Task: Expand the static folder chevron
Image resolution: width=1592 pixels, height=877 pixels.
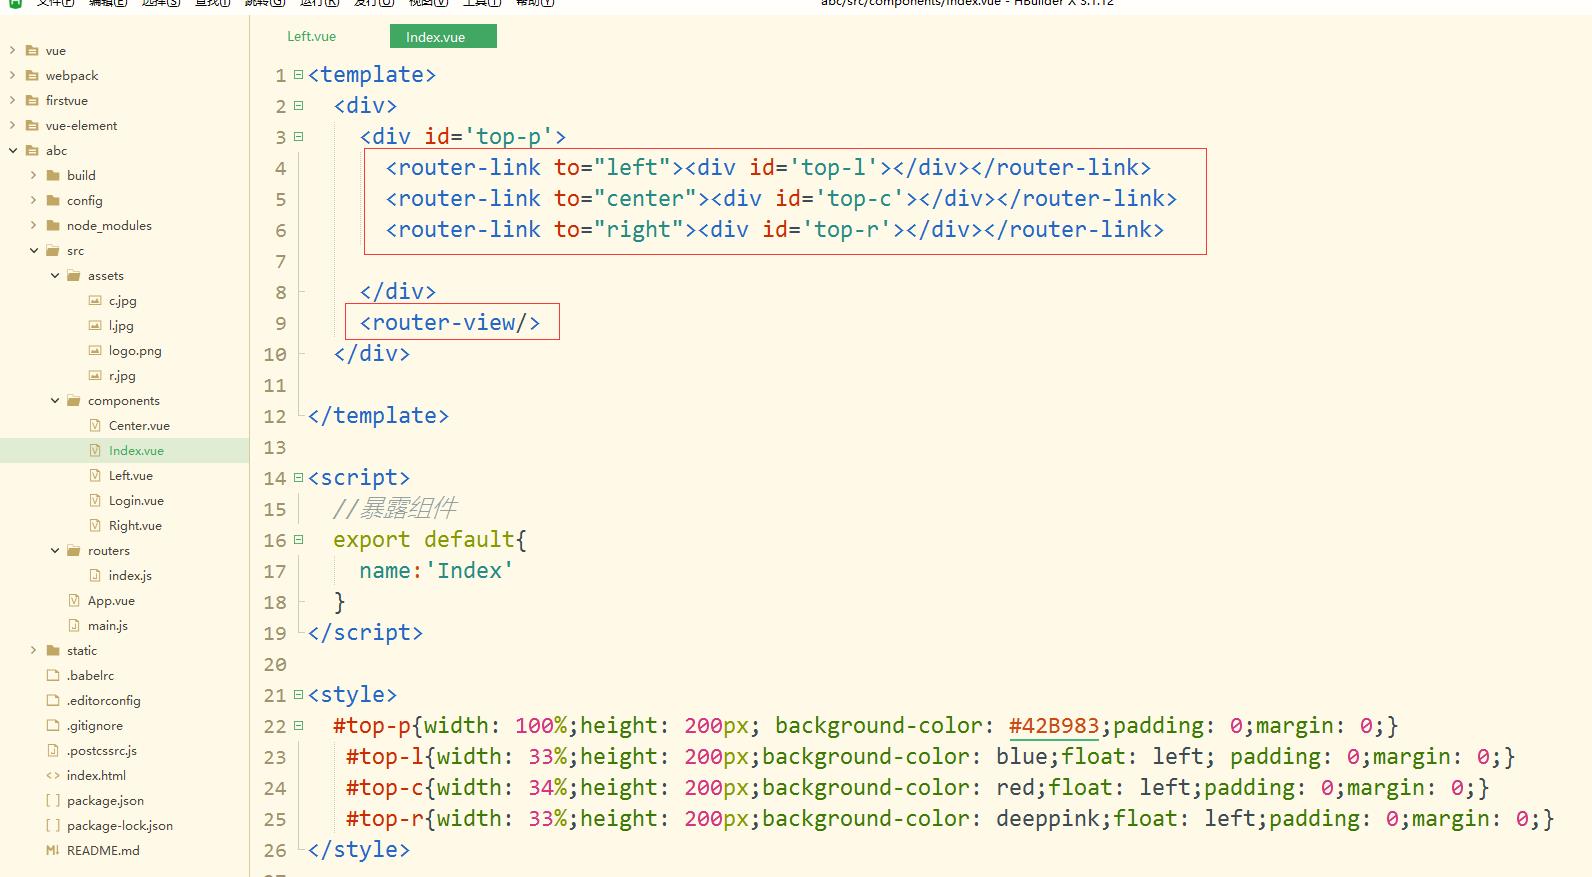Action: [x=33, y=650]
